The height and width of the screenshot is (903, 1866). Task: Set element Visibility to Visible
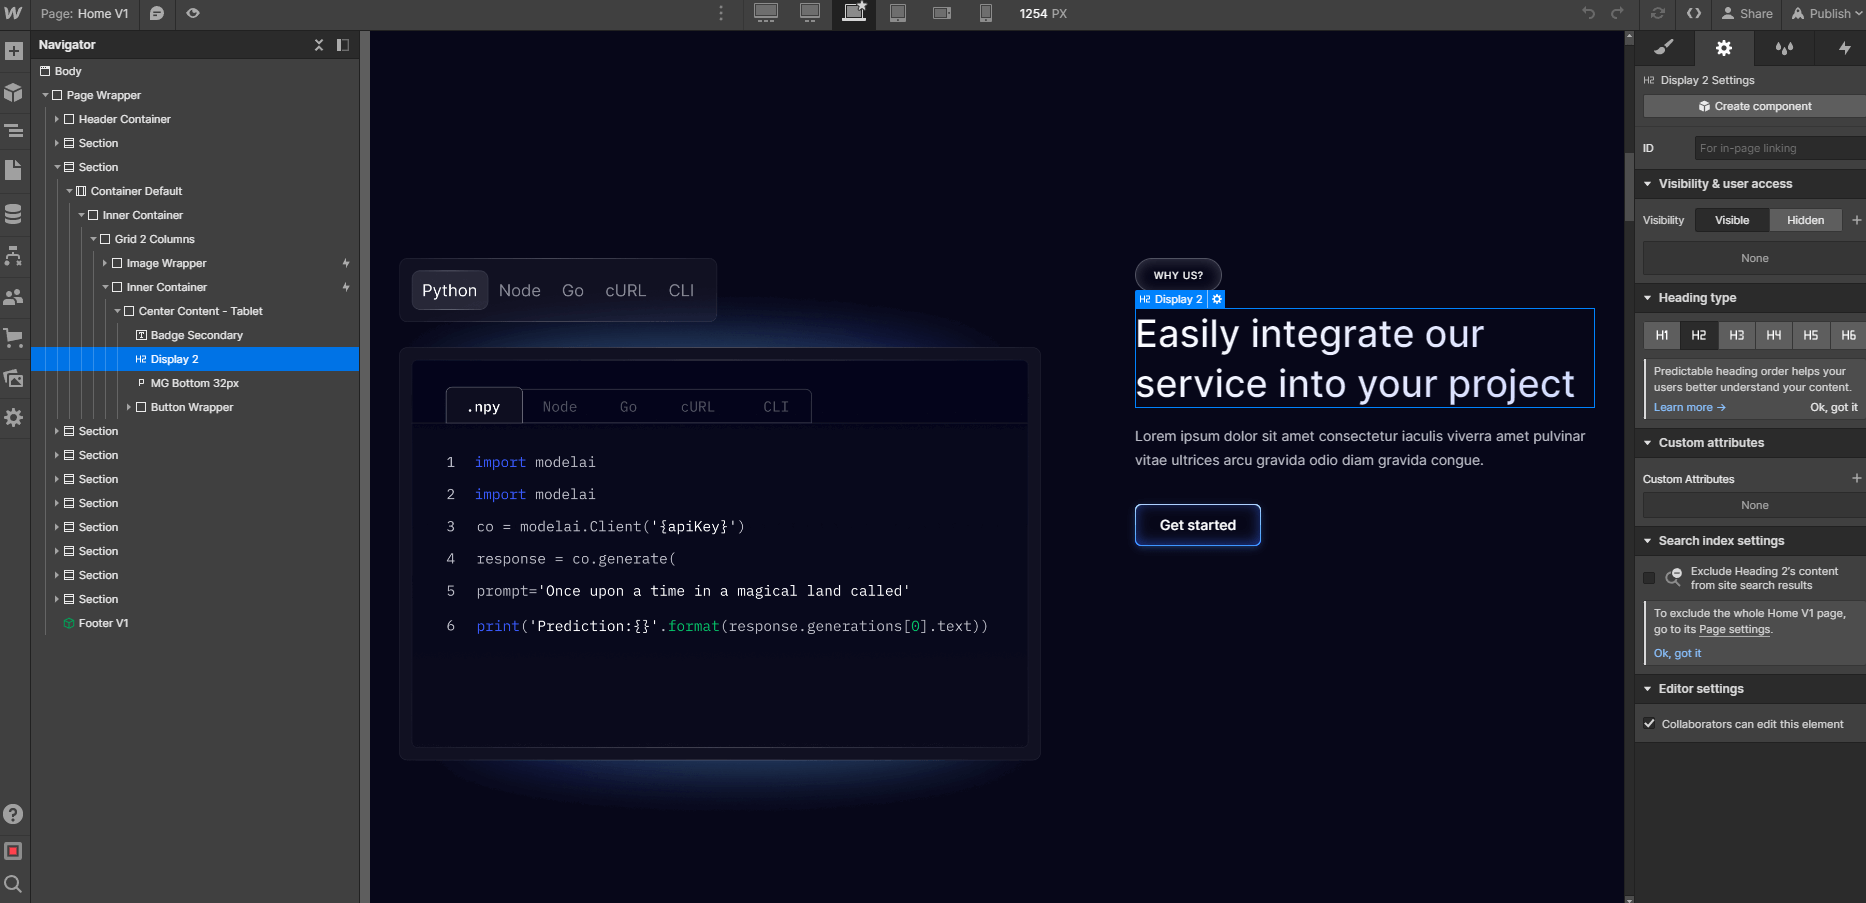coord(1731,219)
